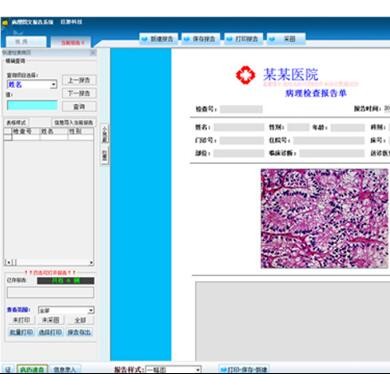Click the 打印报告 (print report) toolbar button

(x=243, y=39)
